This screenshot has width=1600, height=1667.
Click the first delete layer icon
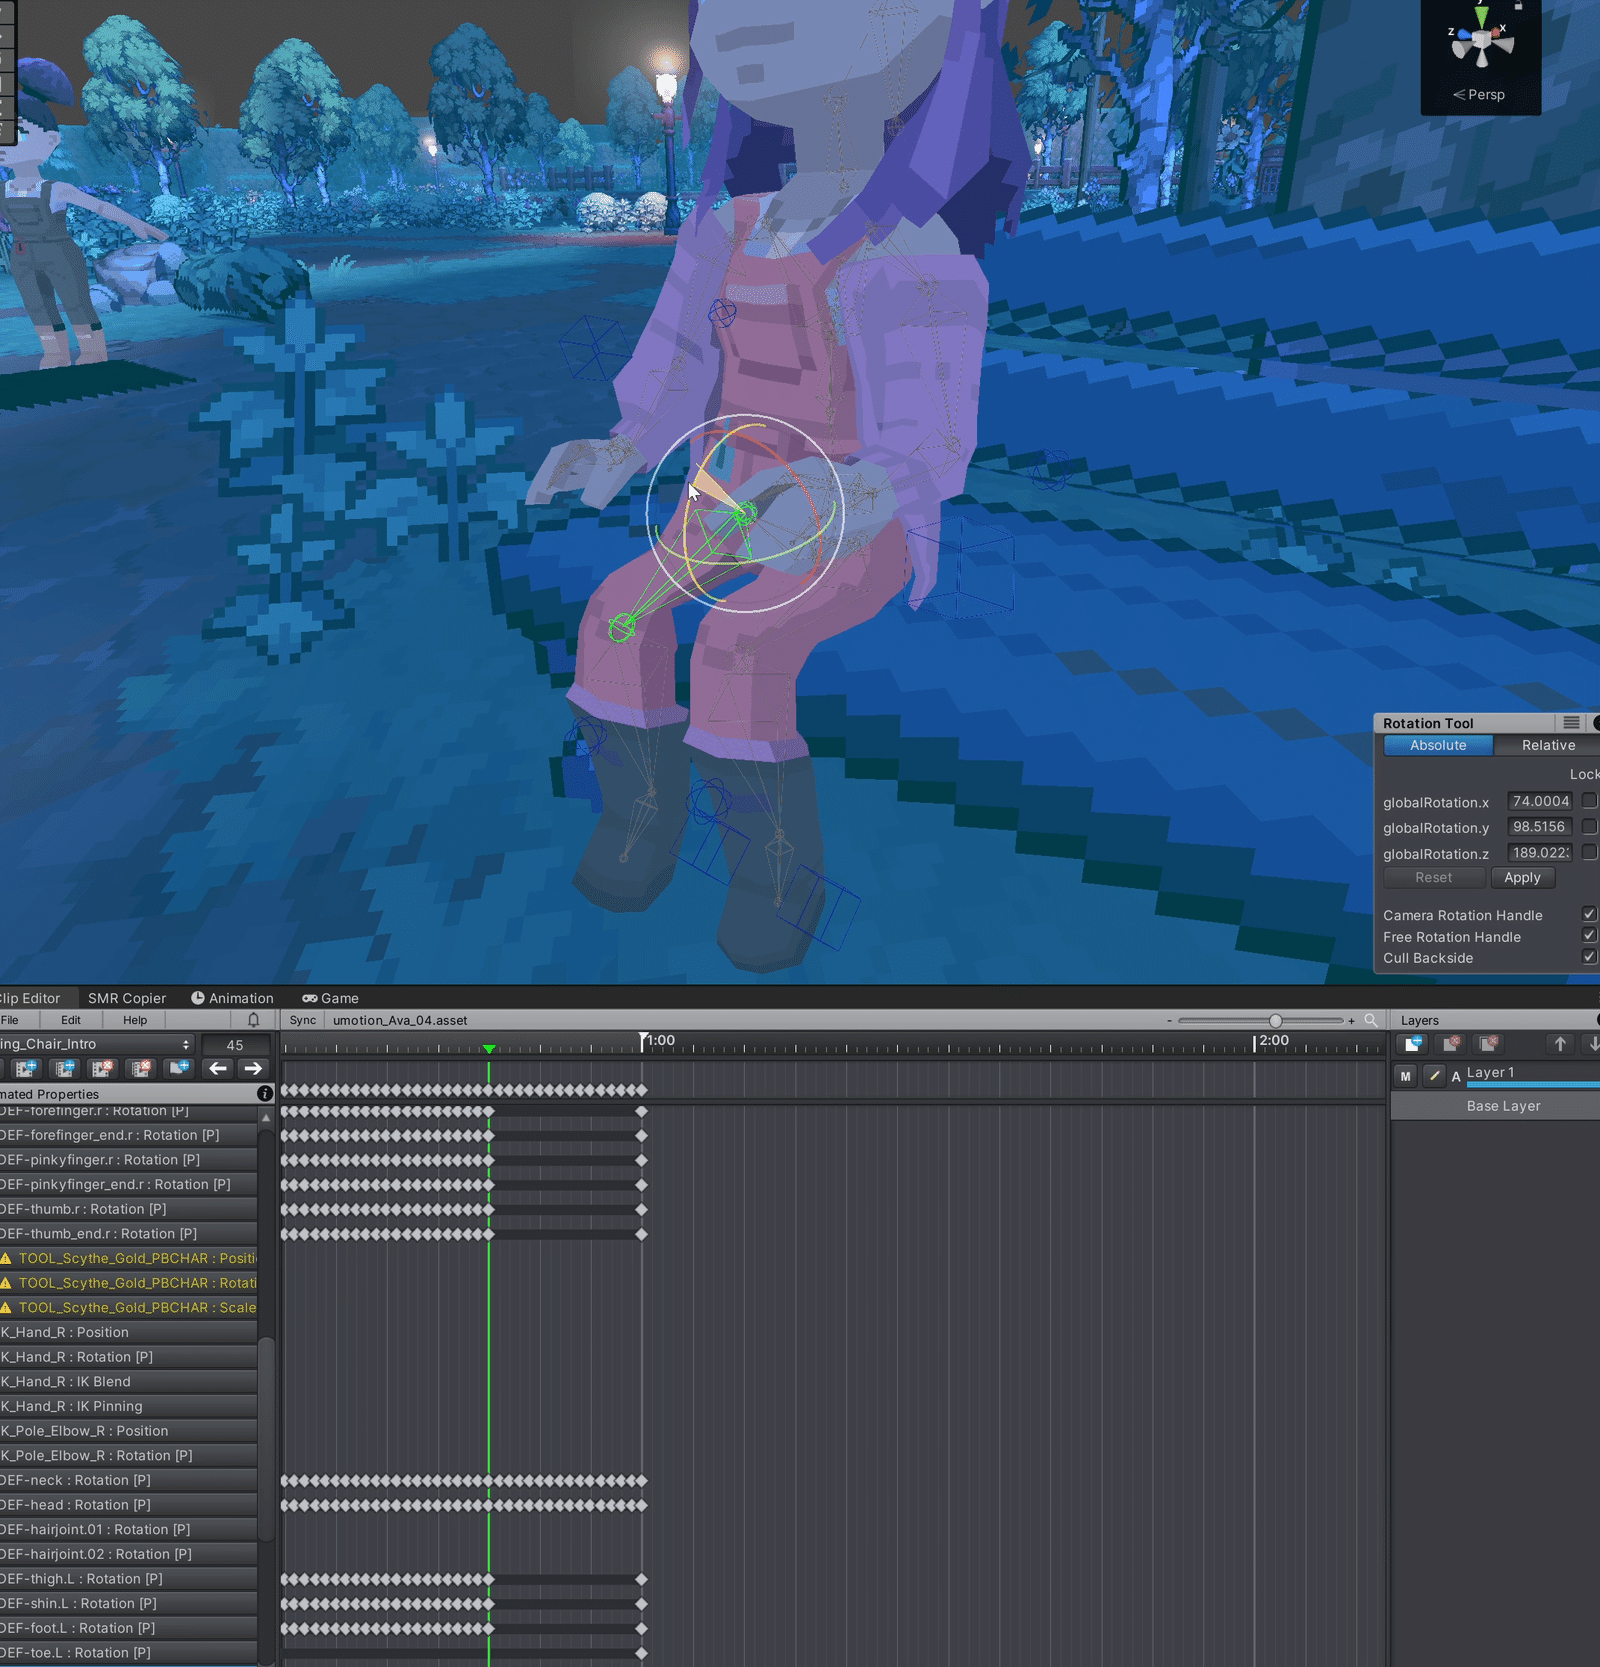tap(1451, 1044)
